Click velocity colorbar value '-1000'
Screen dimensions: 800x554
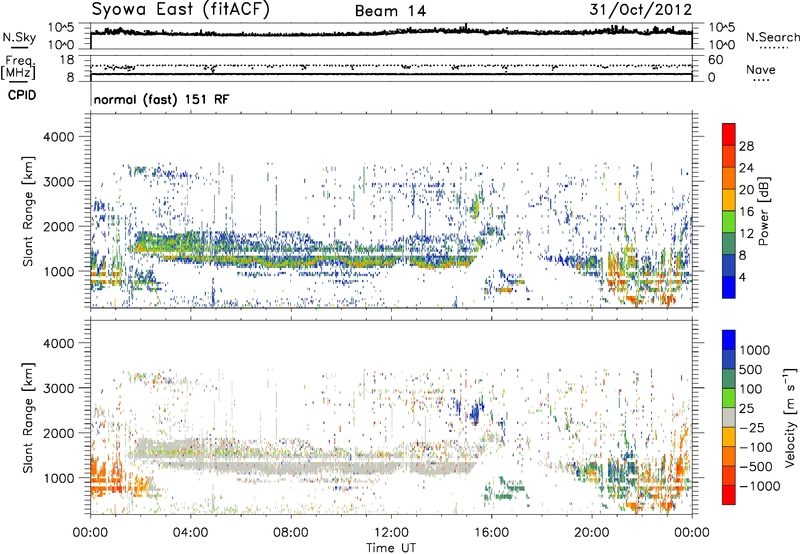coord(760,486)
